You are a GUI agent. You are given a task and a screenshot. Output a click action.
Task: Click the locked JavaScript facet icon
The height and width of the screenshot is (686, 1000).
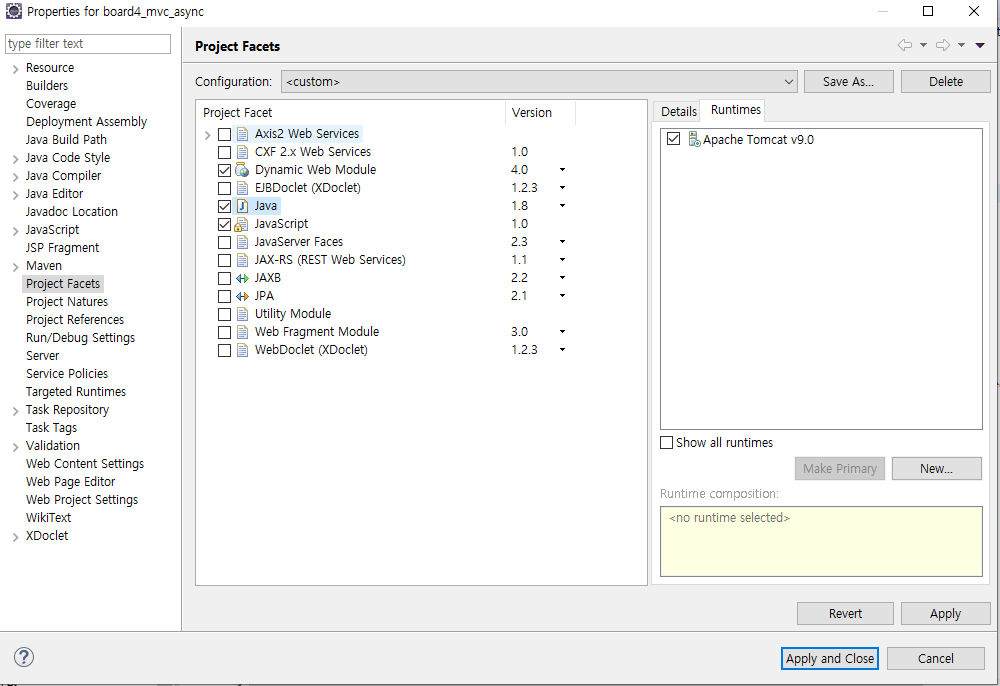click(x=241, y=224)
